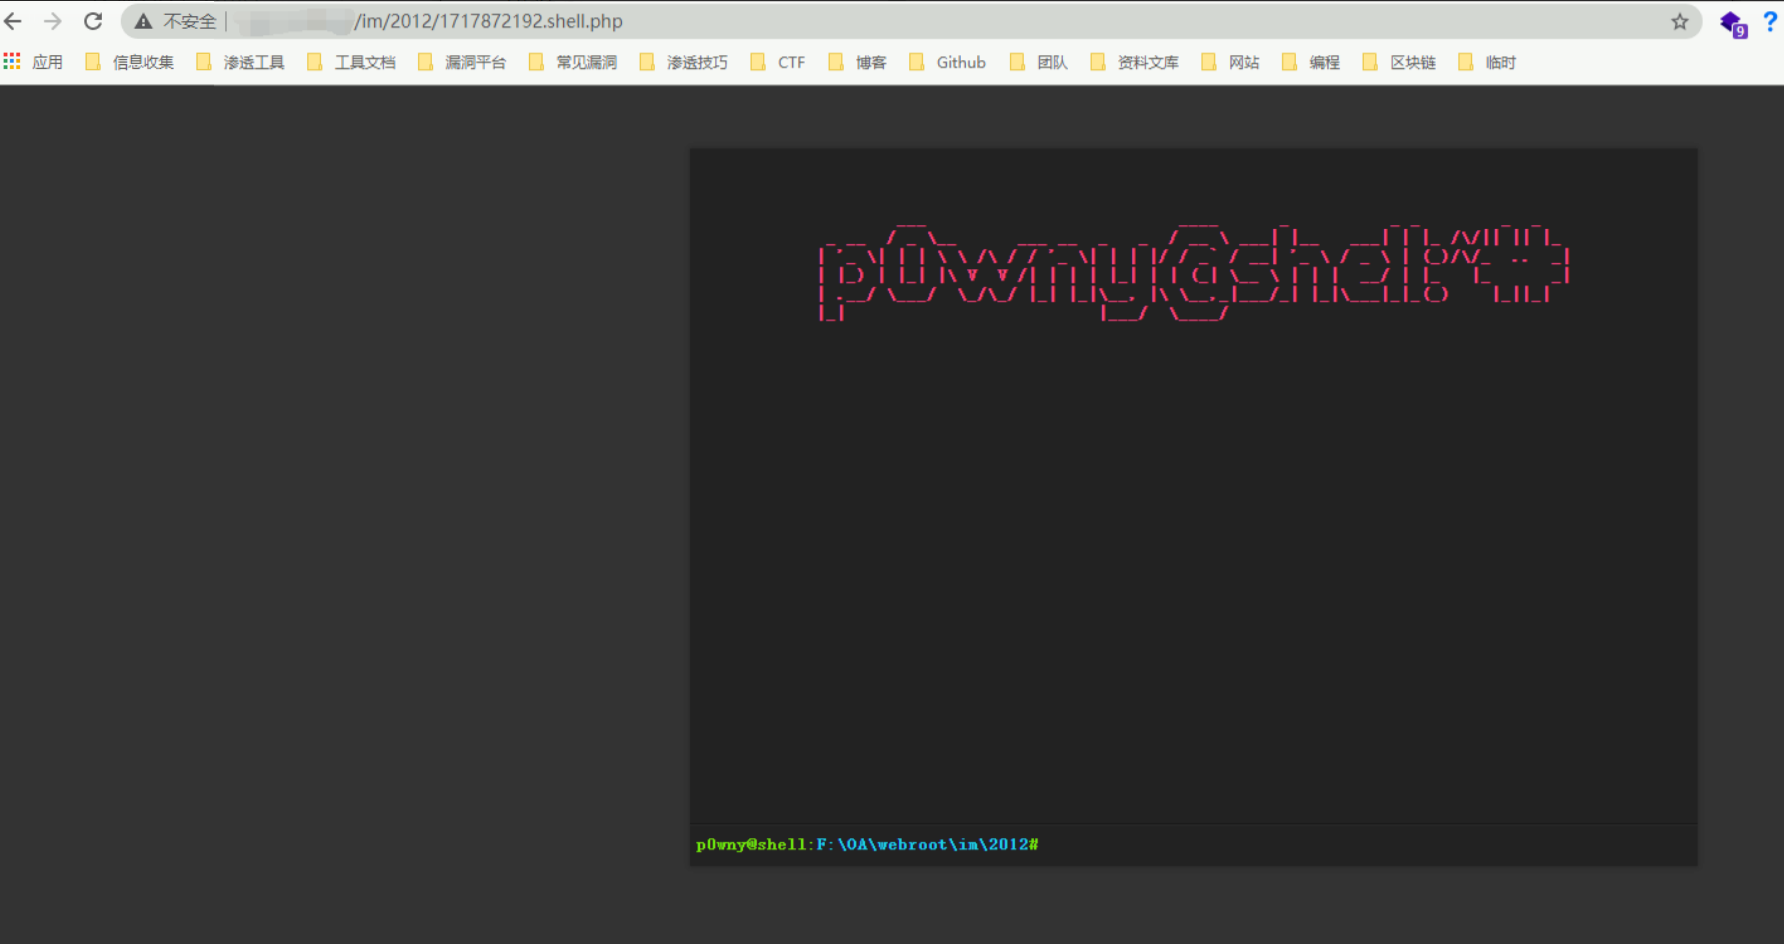Open the Github bookmark folder
This screenshot has height=944, width=1784.
tap(948, 62)
